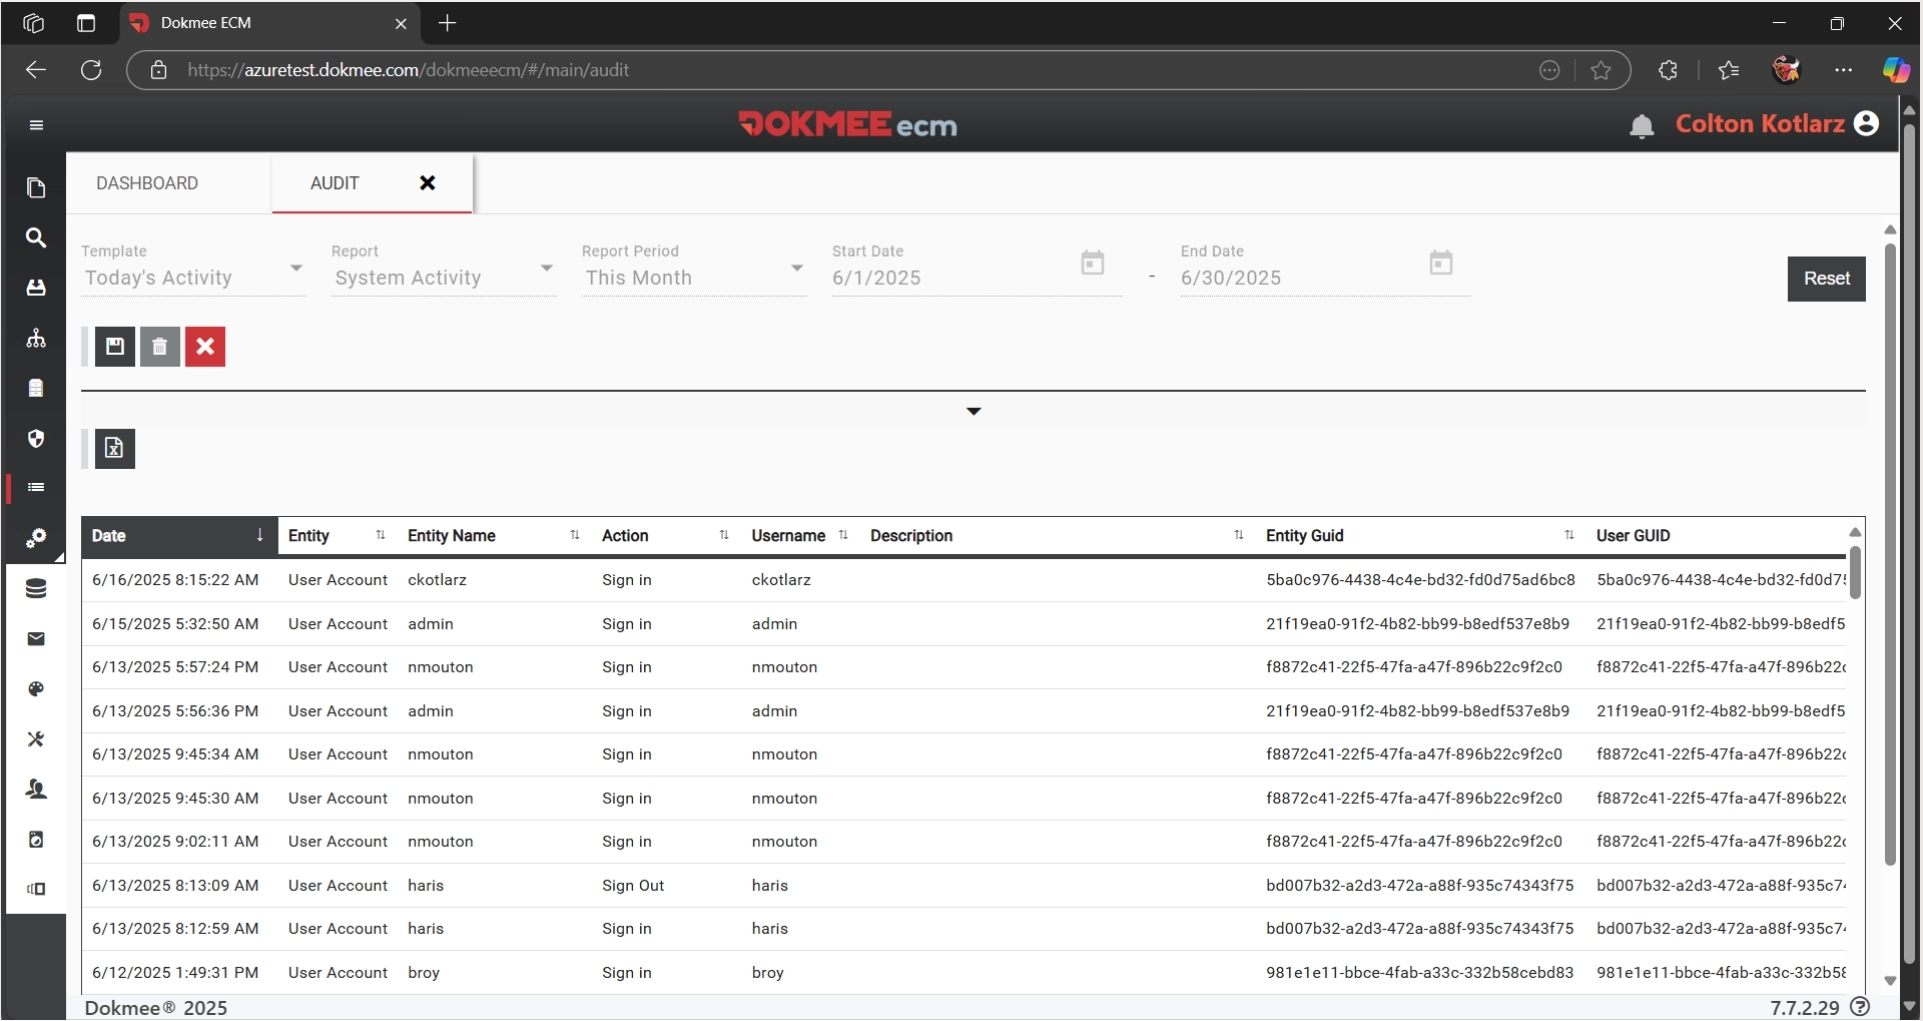The image size is (1923, 1021).
Task: Select the haris Sign Out row
Action: point(964,886)
